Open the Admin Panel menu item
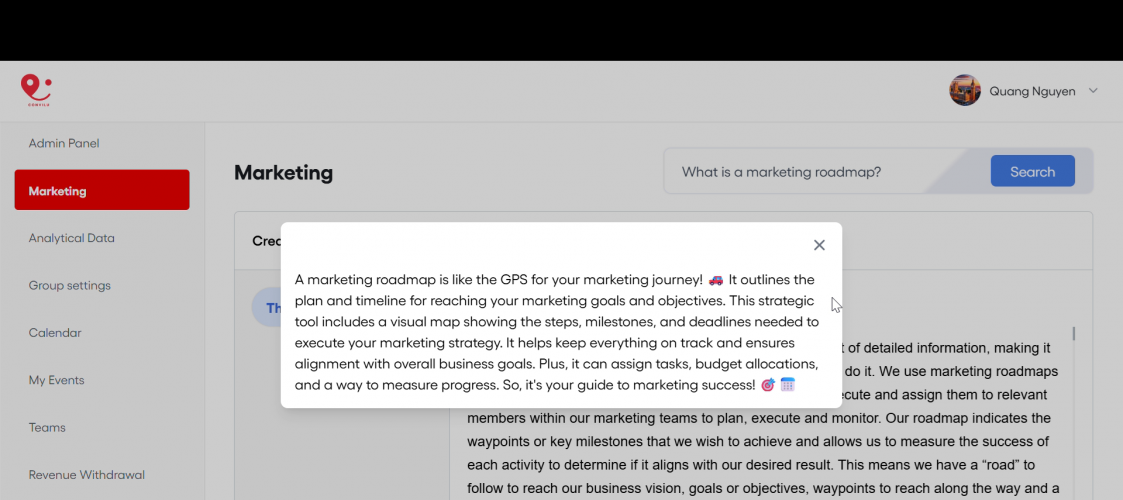The height and width of the screenshot is (500, 1123). [64, 143]
